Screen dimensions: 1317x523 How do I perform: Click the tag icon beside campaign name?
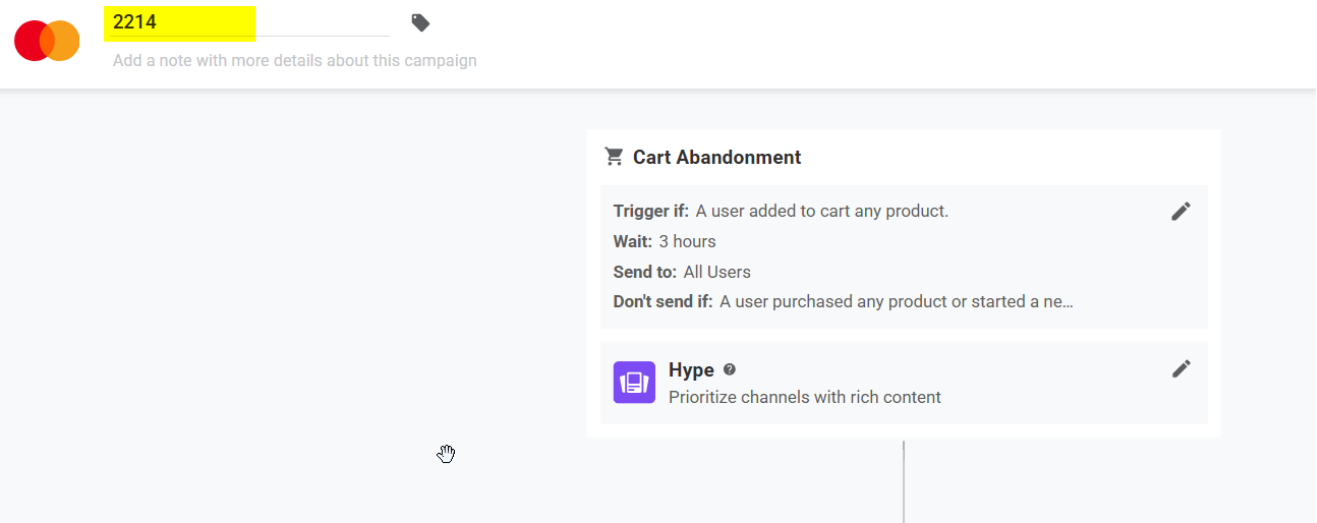click(x=421, y=22)
